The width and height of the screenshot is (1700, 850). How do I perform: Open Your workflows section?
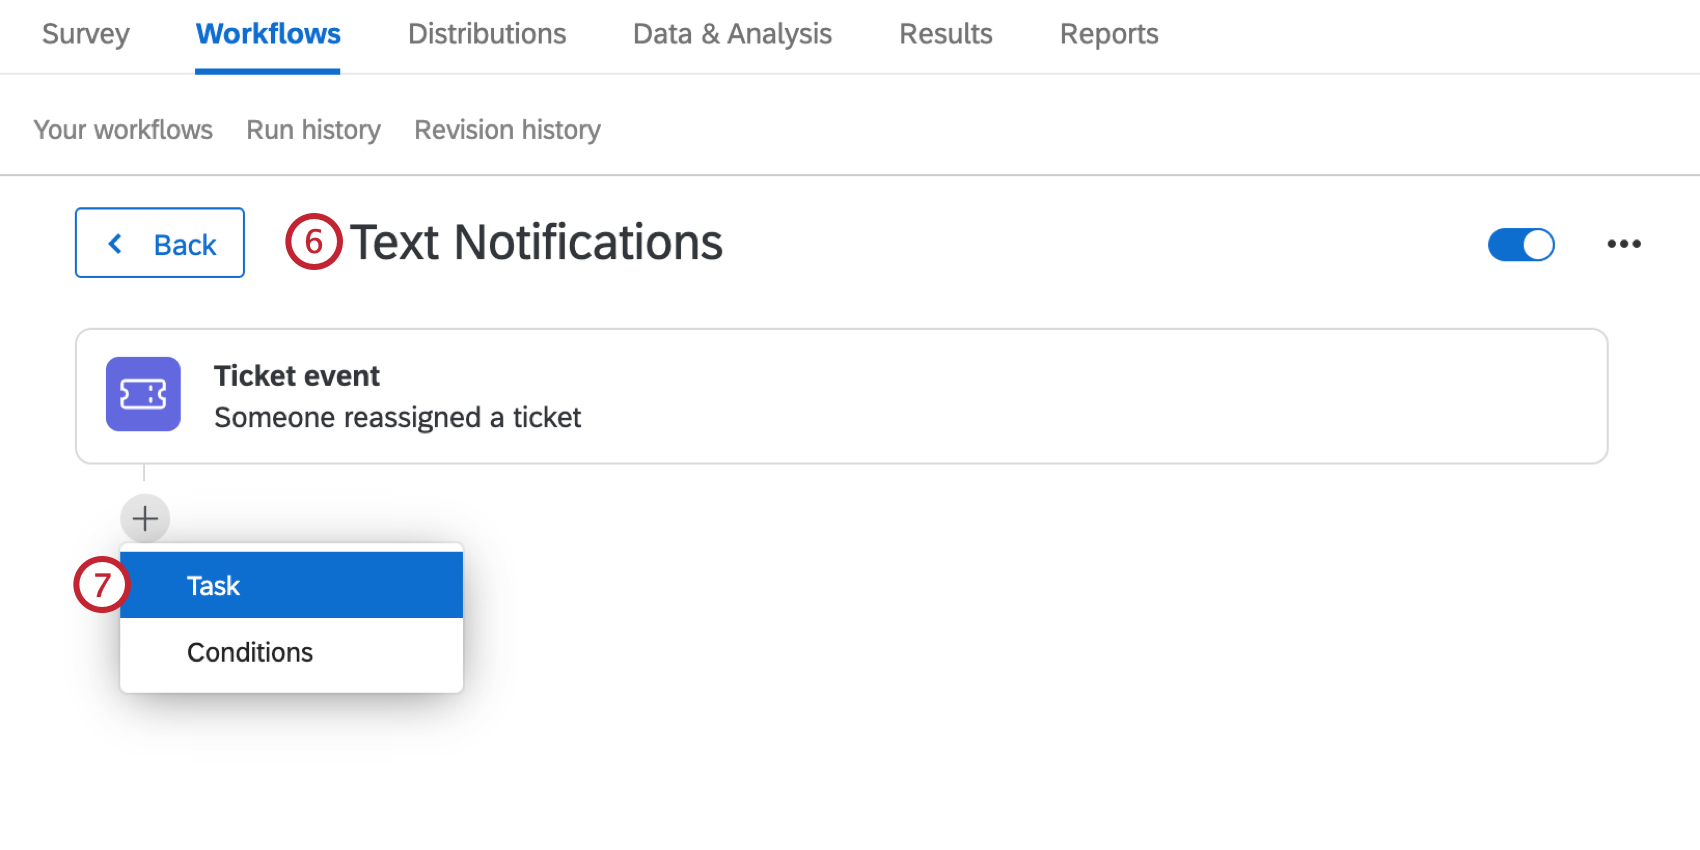coord(123,129)
